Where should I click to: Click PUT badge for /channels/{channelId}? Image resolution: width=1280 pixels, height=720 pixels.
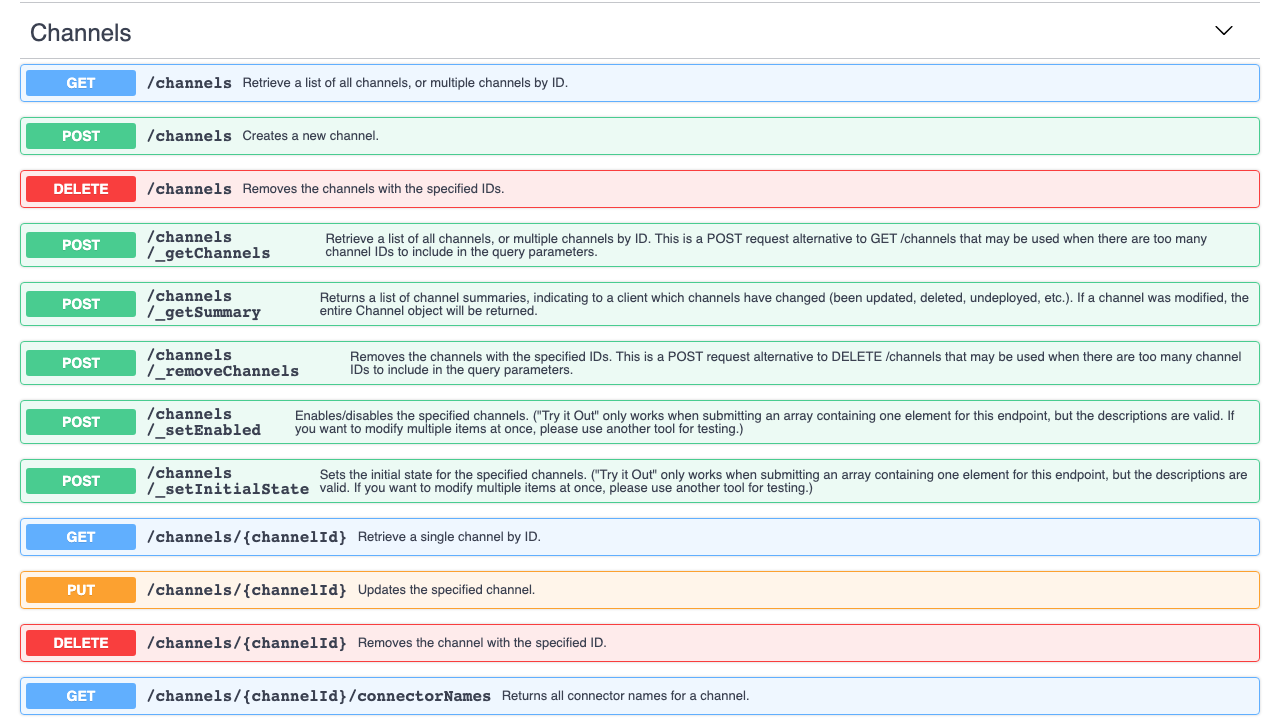(81, 590)
